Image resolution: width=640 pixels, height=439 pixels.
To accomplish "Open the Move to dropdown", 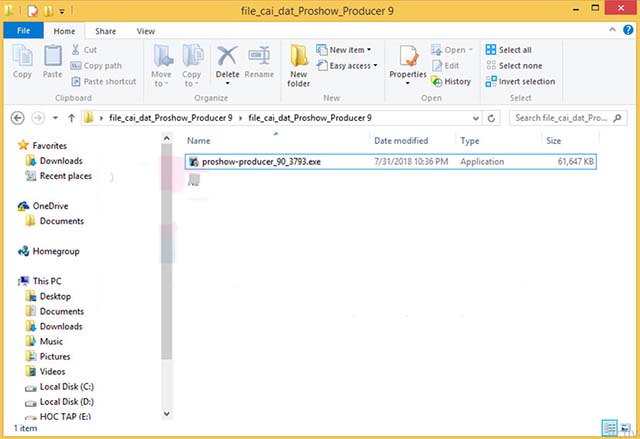I will 161,65.
